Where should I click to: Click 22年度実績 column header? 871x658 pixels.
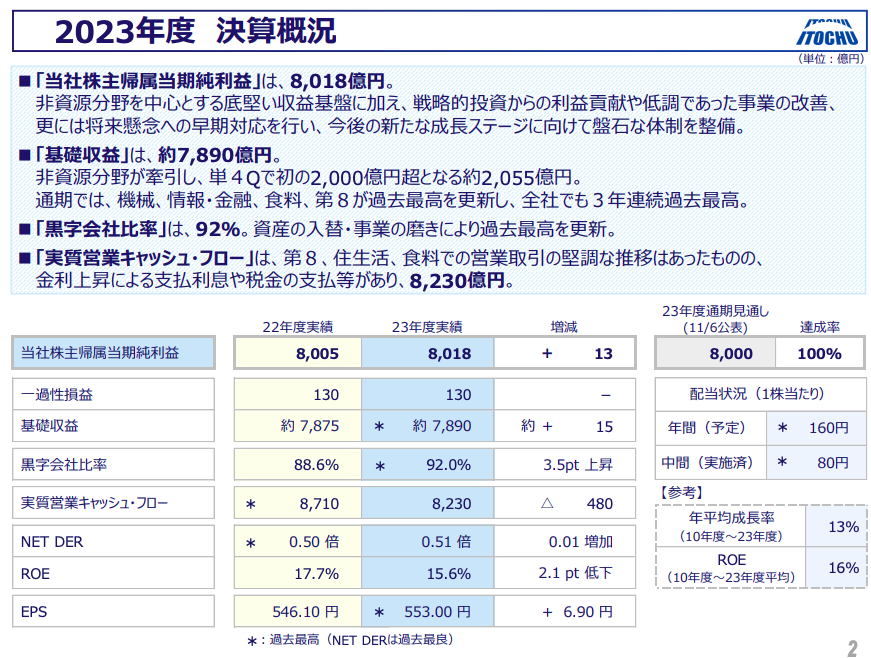tap(298, 327)
